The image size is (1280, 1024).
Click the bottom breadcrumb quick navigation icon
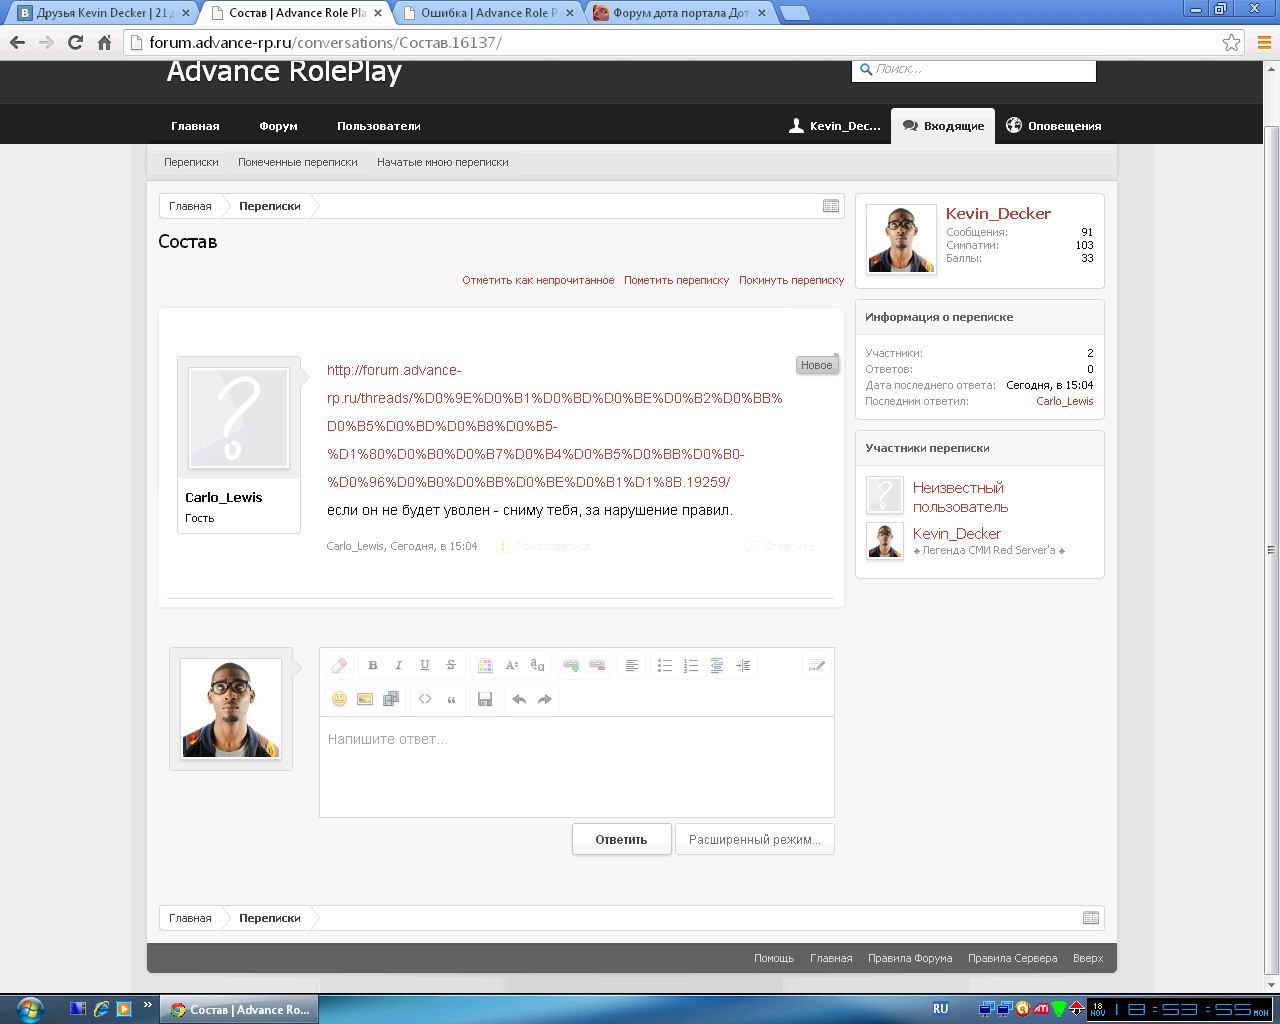point(1091,918)
